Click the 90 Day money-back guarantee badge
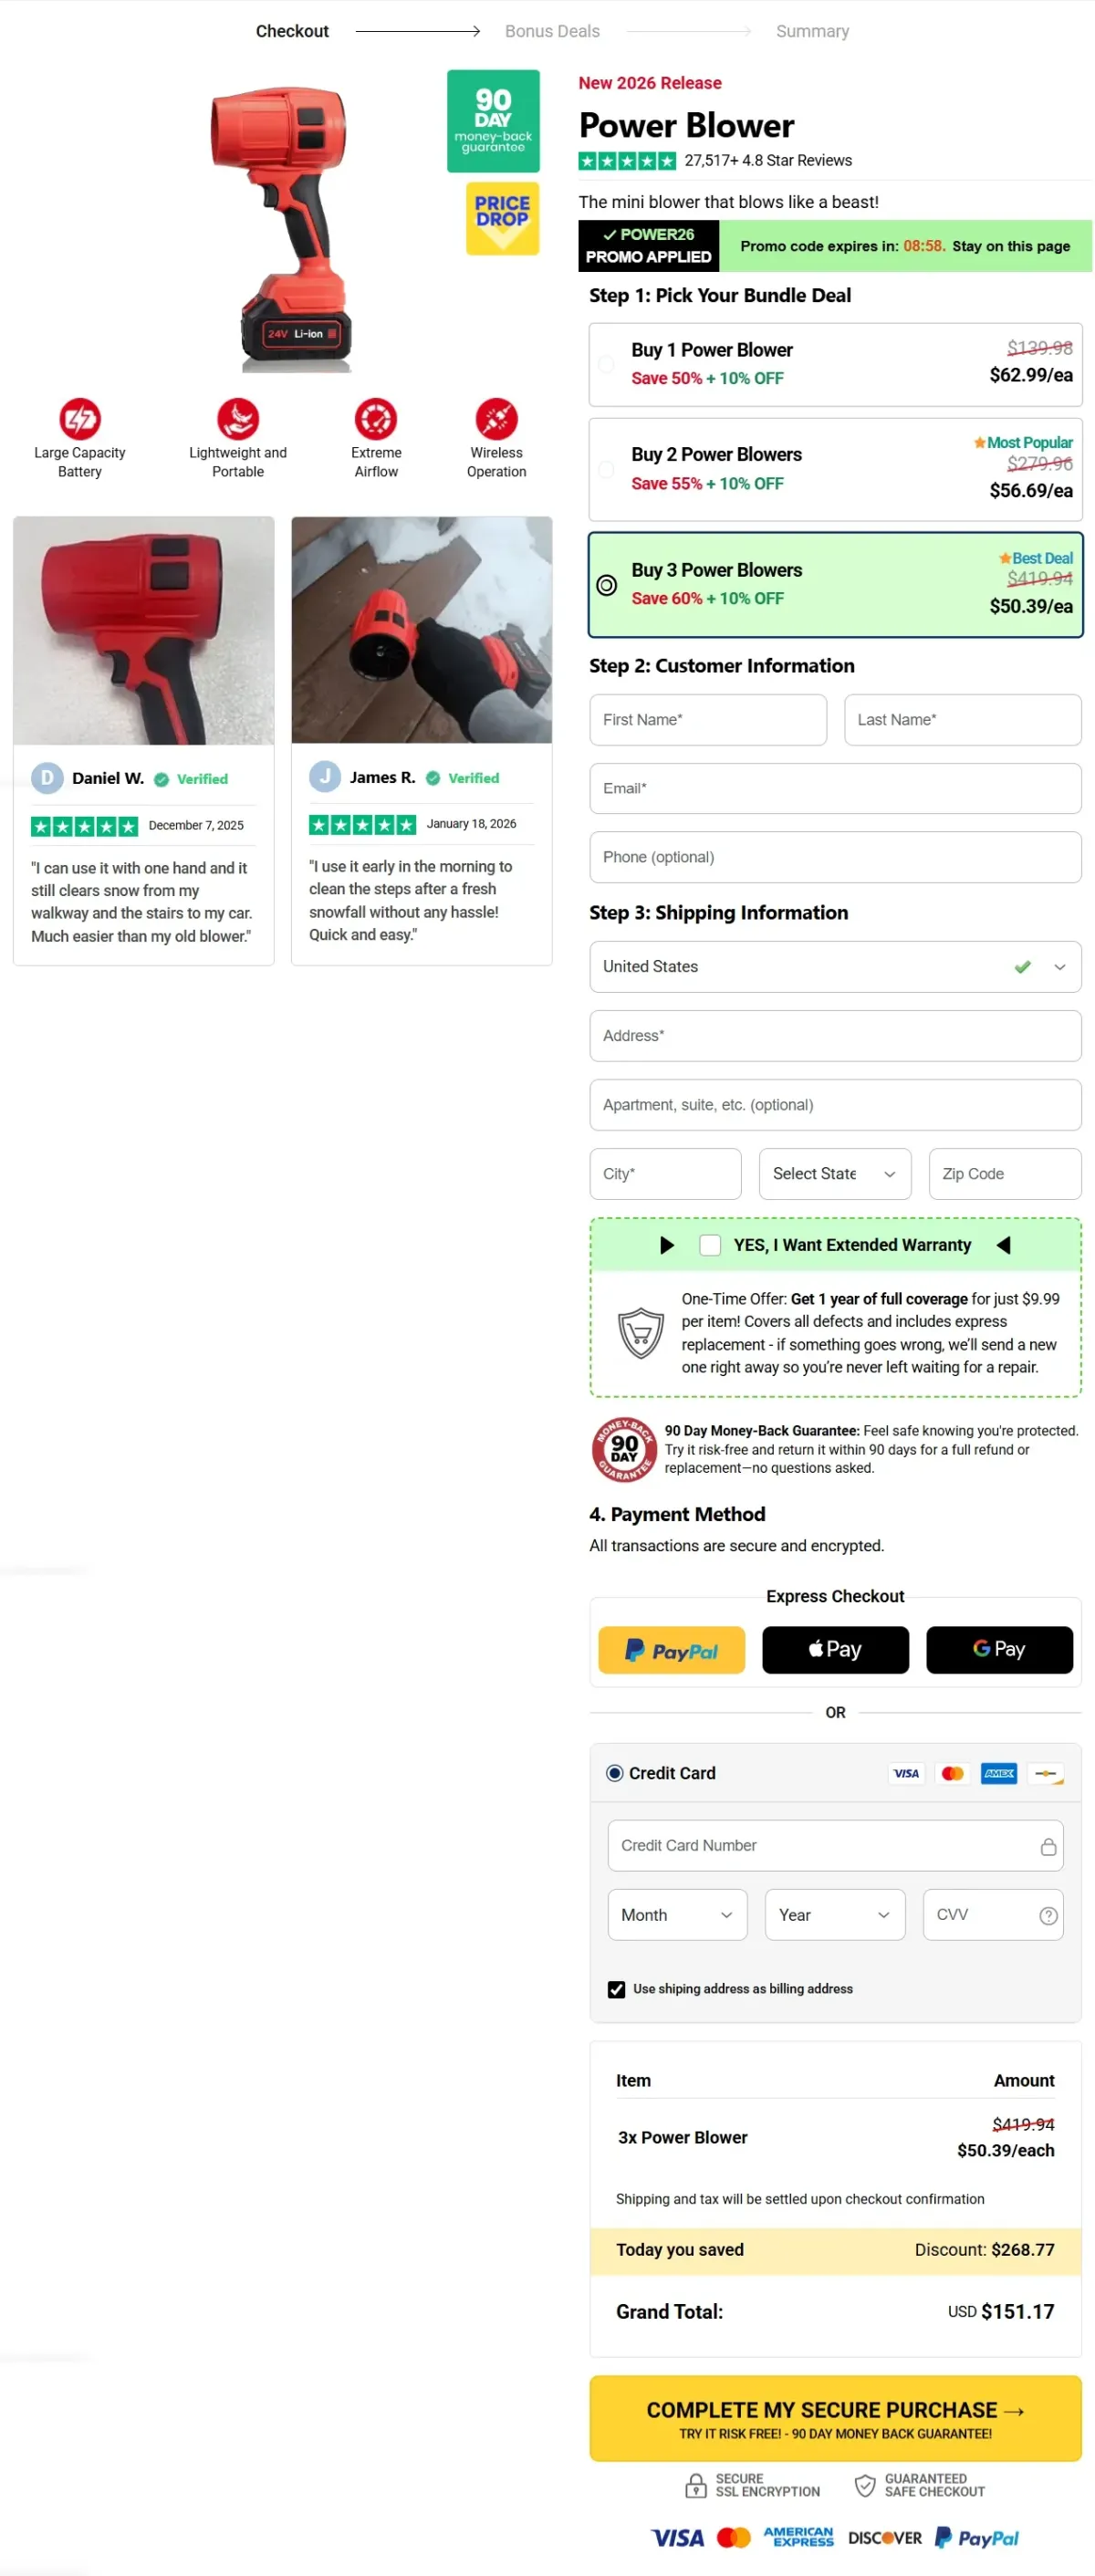 pos(493,121)
